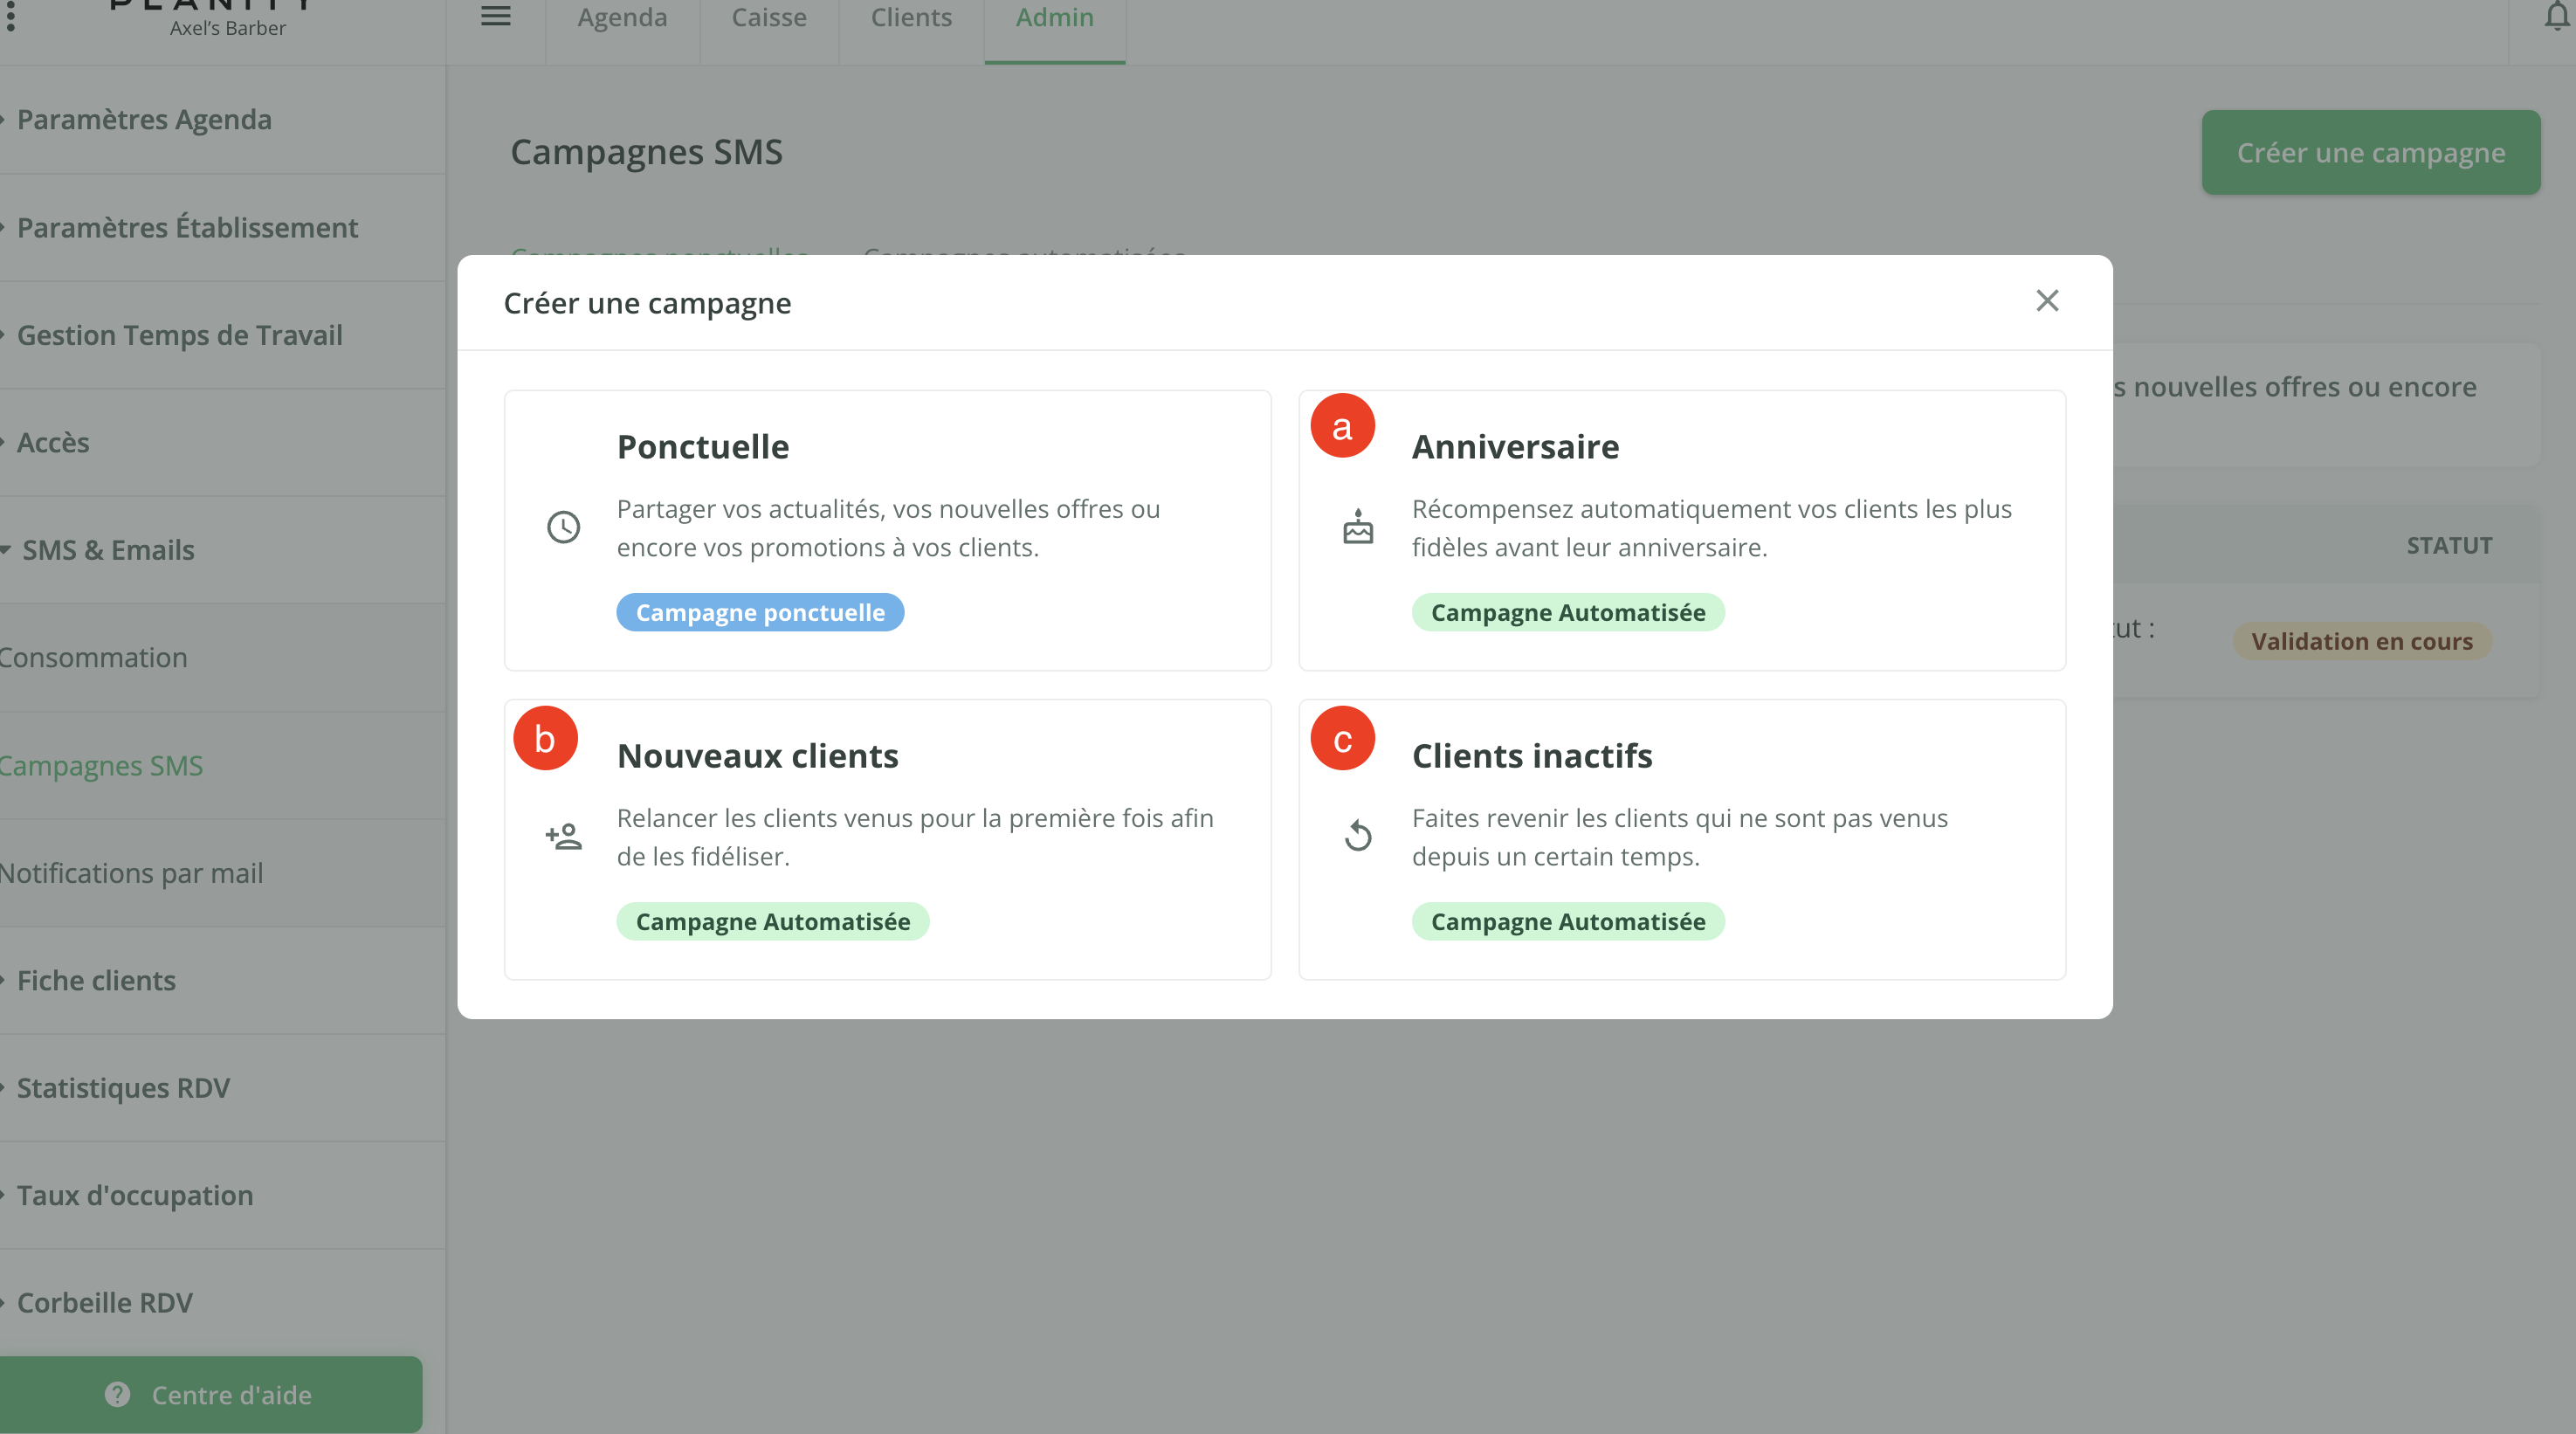Click the clock icon in Ponctuelle card
This screenshot has width=2576, height=1434.
pos(563,527)
